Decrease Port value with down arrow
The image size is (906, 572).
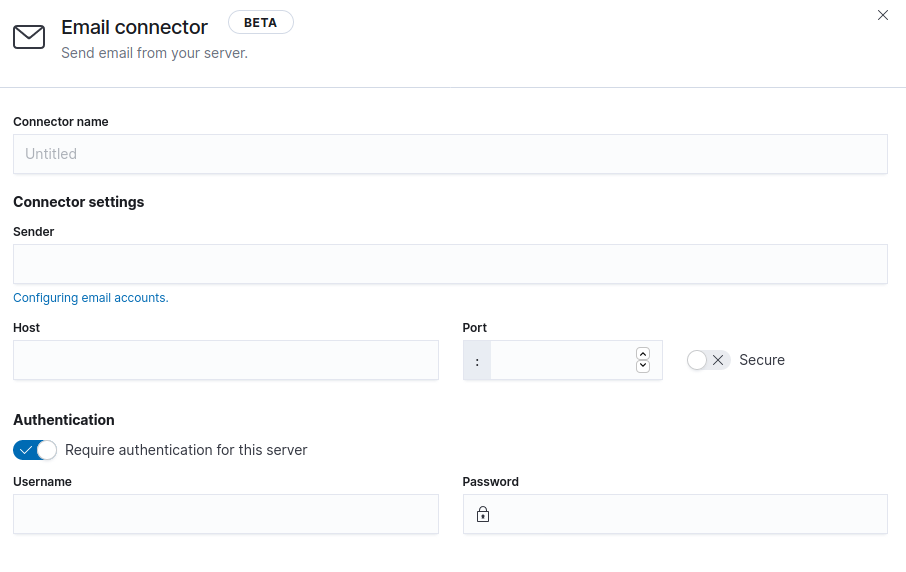[x=643, y=366]
